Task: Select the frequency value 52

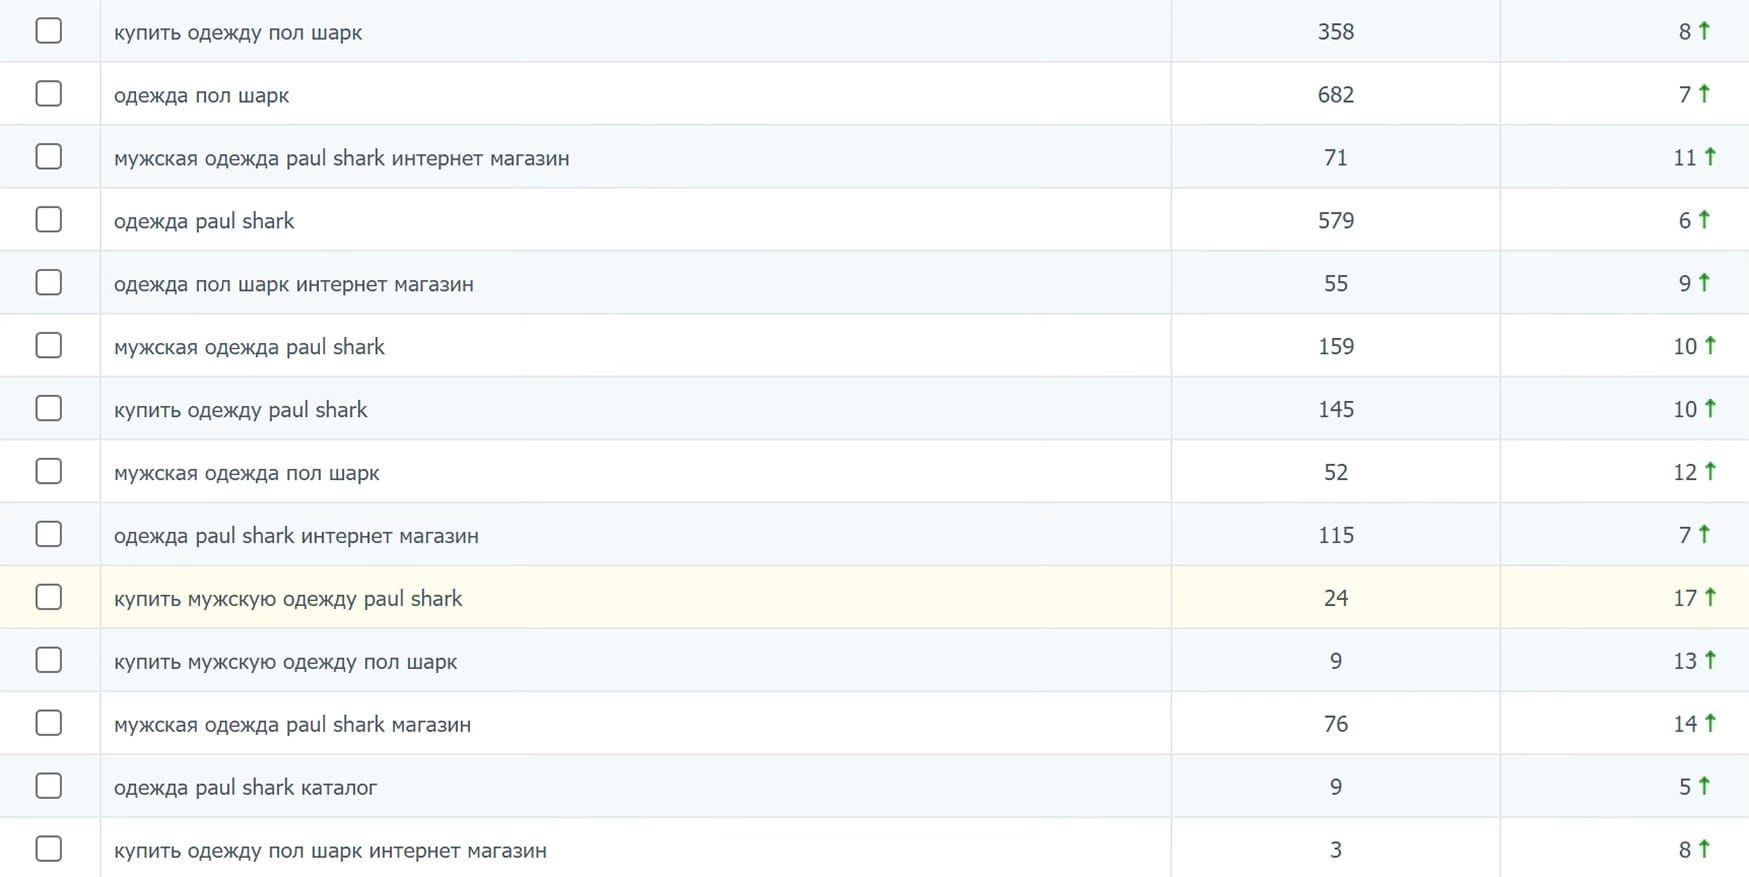Action: pyautogui.click(x=1335, y=473)
